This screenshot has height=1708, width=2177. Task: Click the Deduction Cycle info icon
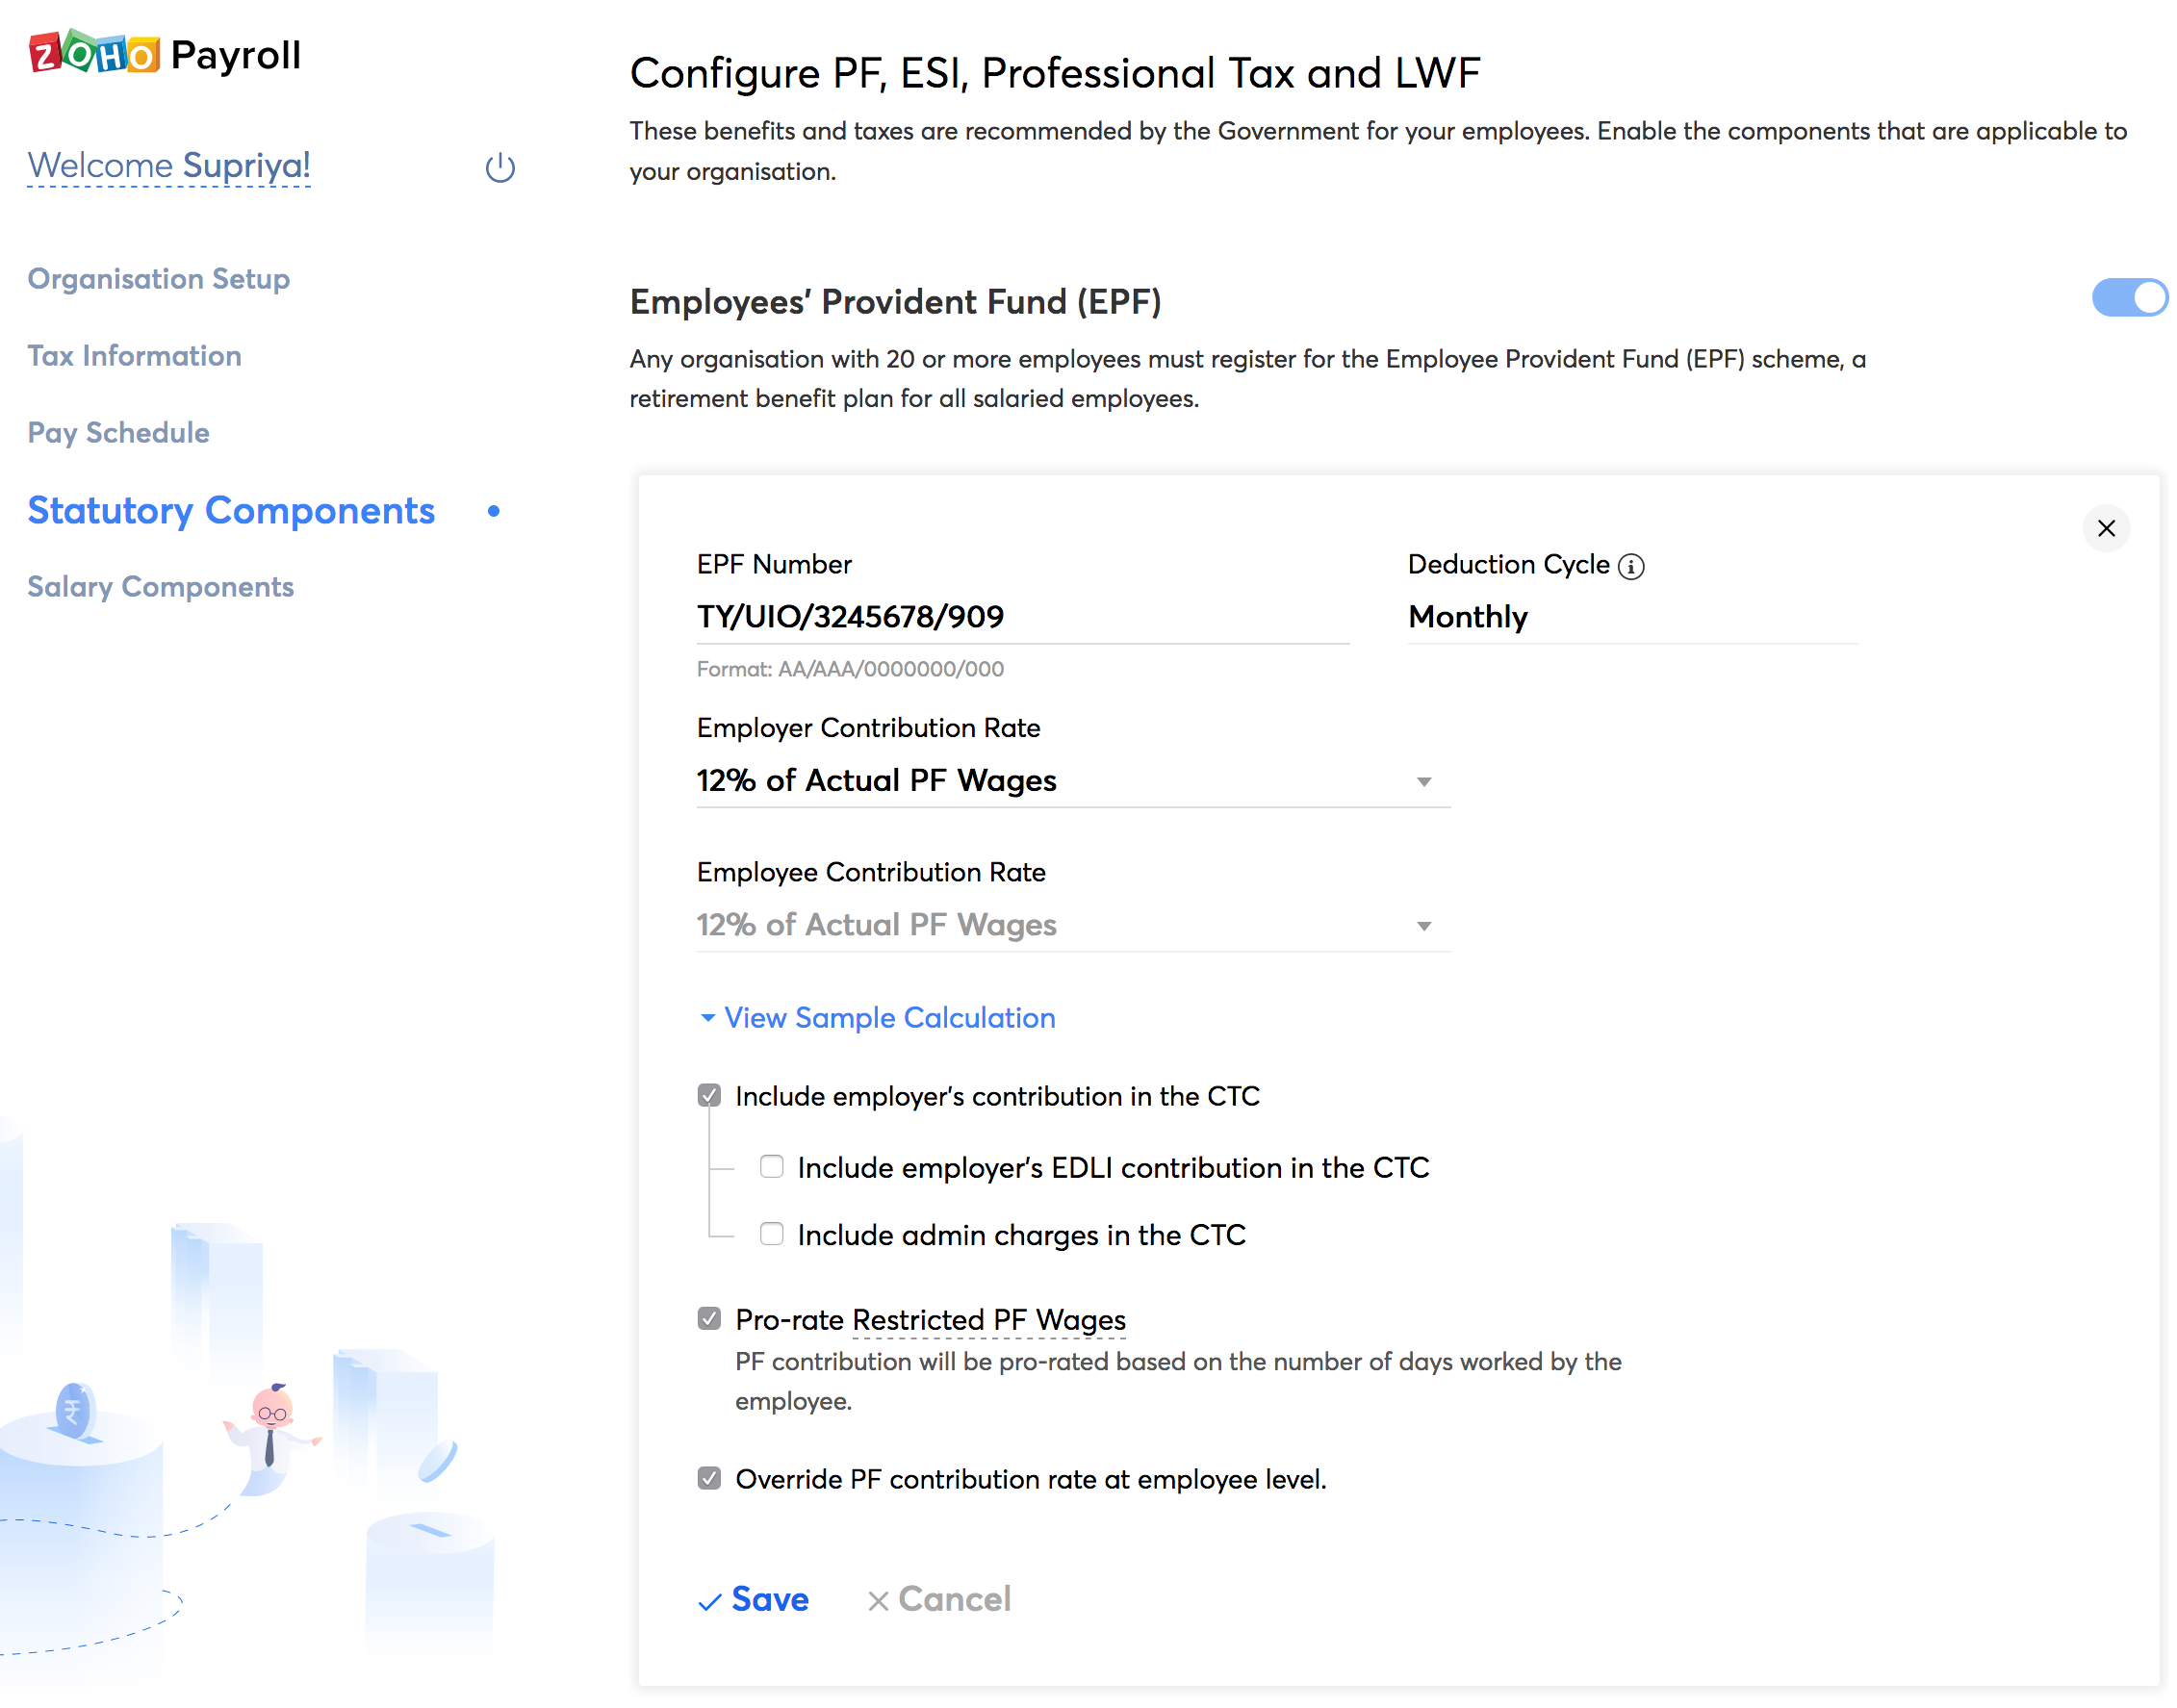coord(1630,566)
